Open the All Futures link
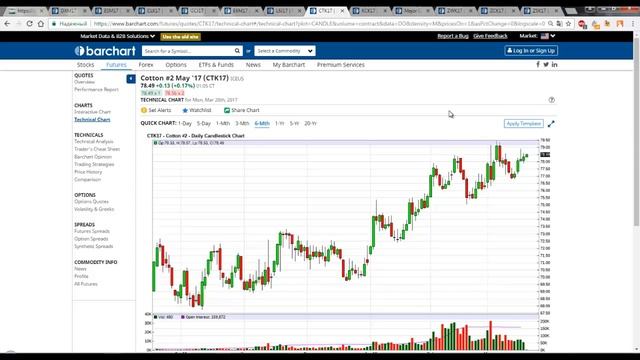Image resolution: width=640 pixels, height=360 pixels. point(86,284)
